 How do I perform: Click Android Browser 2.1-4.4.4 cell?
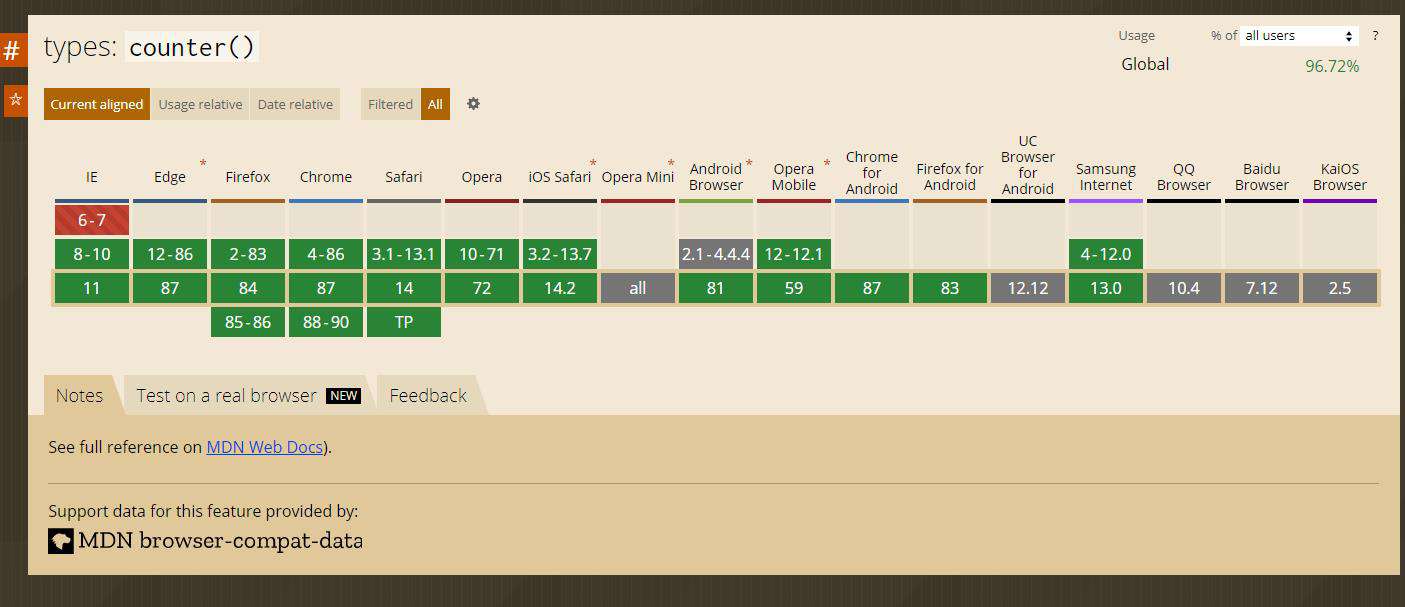click(716, 254)
